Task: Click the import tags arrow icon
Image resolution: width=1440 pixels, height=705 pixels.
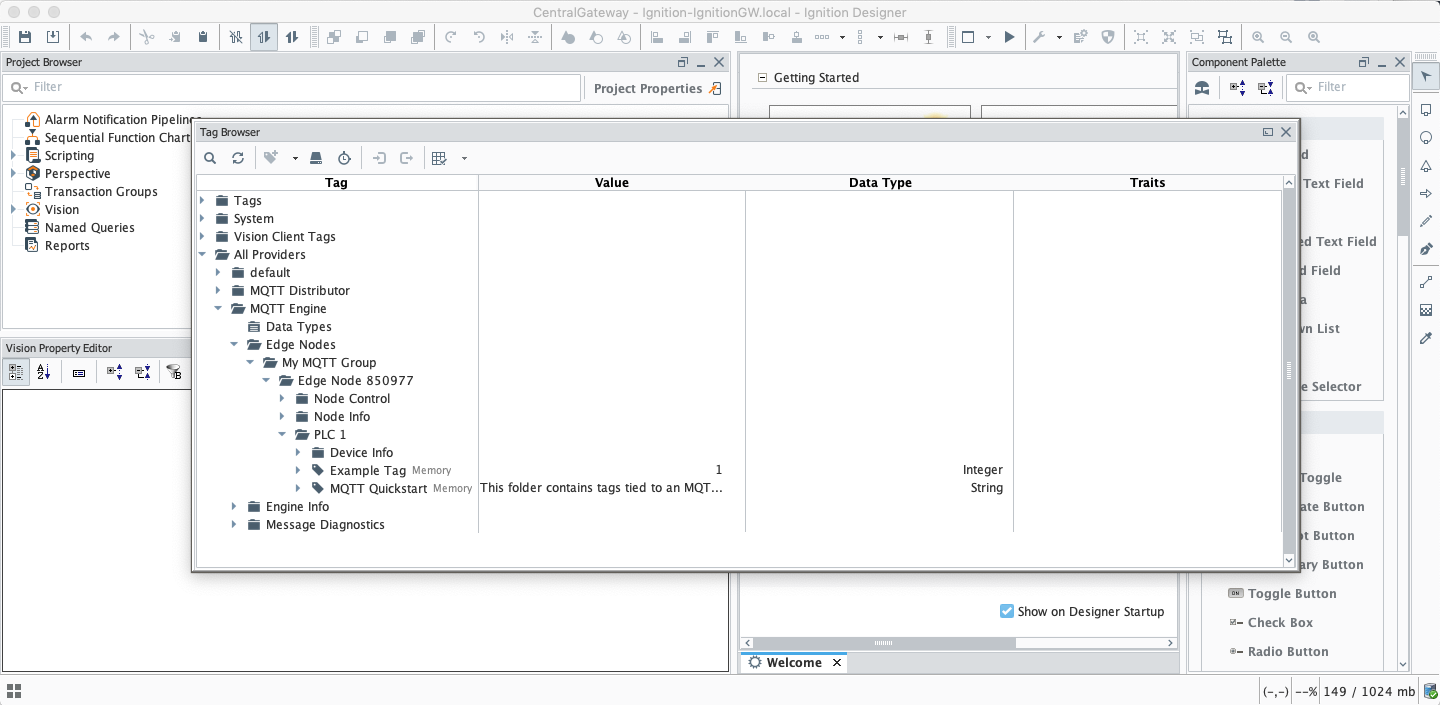Action: click(x=379, y=158)
